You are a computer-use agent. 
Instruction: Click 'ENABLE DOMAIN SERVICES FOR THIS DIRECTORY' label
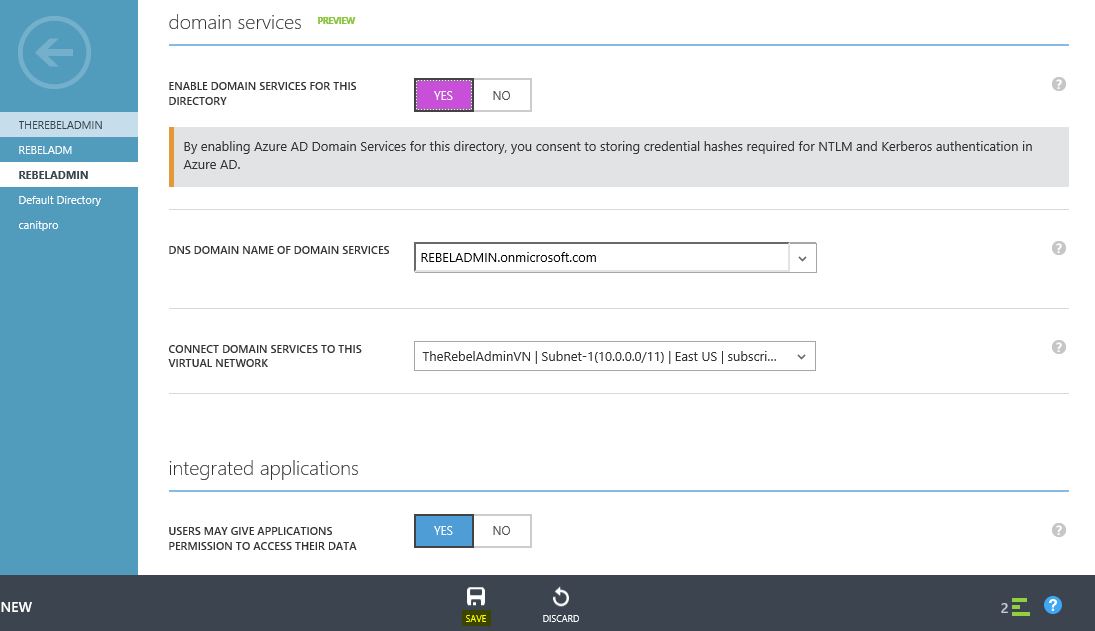(262, 94)
